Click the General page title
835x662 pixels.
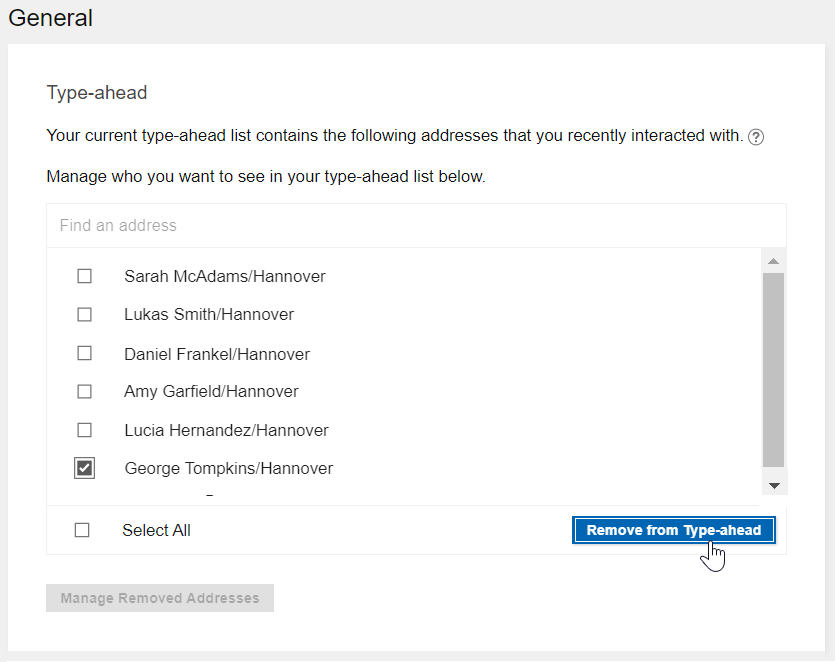50,18
